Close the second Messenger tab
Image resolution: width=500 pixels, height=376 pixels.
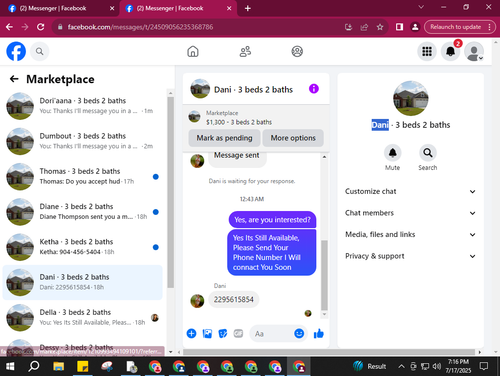(x=229, y=8)
